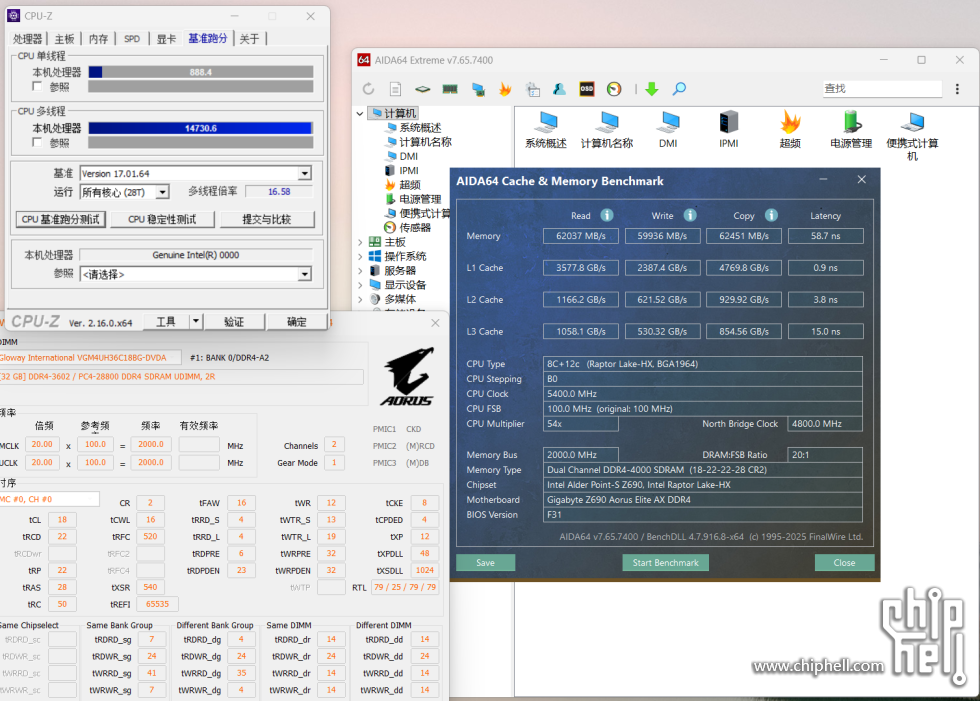The width and height of the screenshot is (980, 701).
Task: Open the OSD panel icon in AIDA64
Action: (587, 89)
